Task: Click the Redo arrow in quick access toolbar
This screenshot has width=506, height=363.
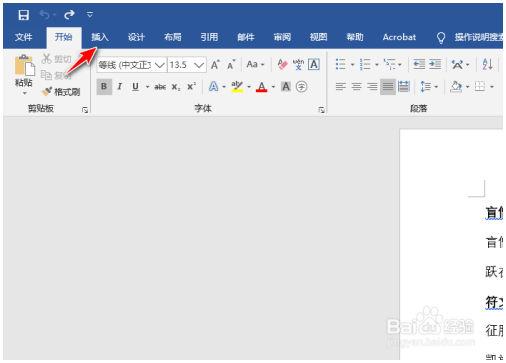Action: pos(69,15)
